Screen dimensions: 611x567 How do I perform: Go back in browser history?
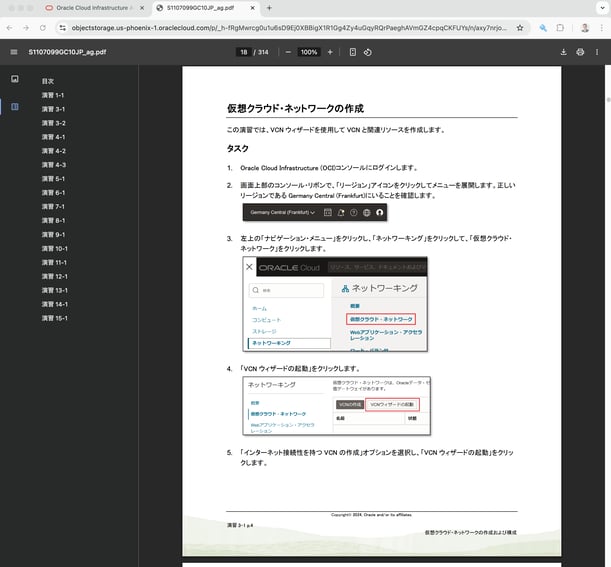tap(9, 28)
